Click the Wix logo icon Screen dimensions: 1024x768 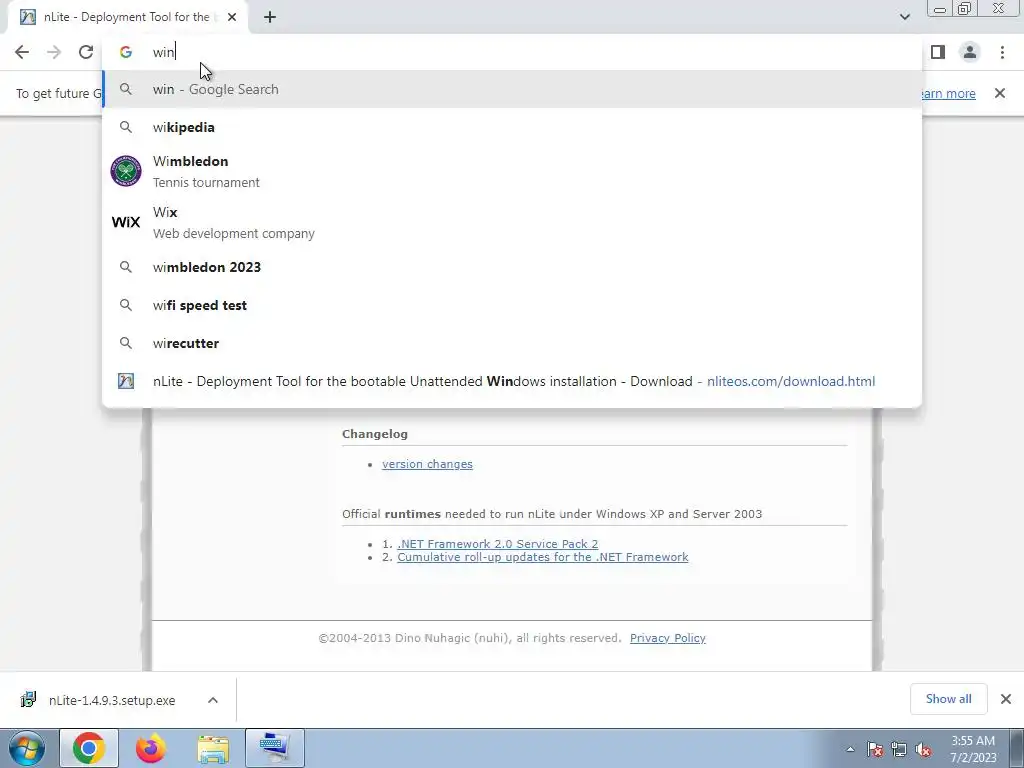(x=126, y=222)
